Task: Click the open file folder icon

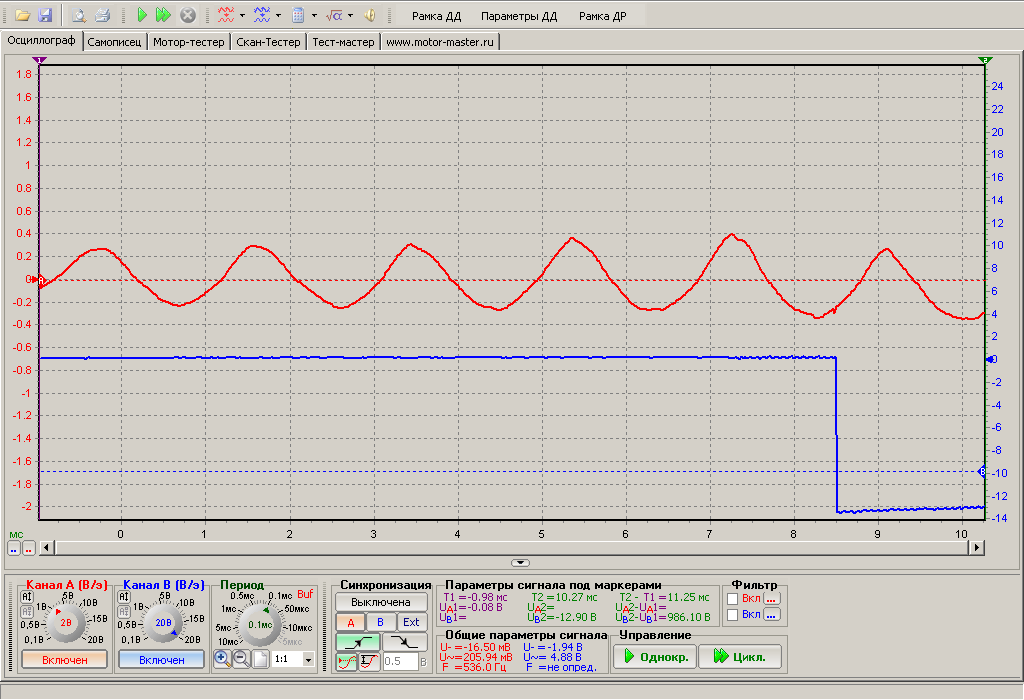Action: point(23,15)
